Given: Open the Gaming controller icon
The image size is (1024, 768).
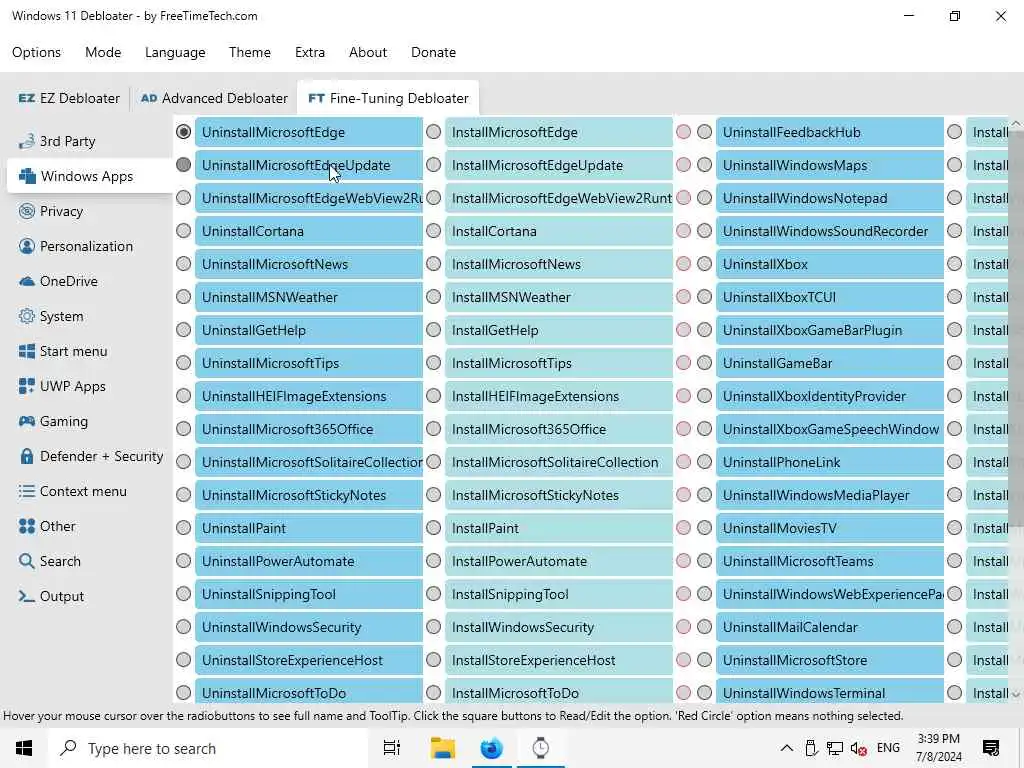Looking at the screenshot, I should pyautogui.click(x=27, y=421).
